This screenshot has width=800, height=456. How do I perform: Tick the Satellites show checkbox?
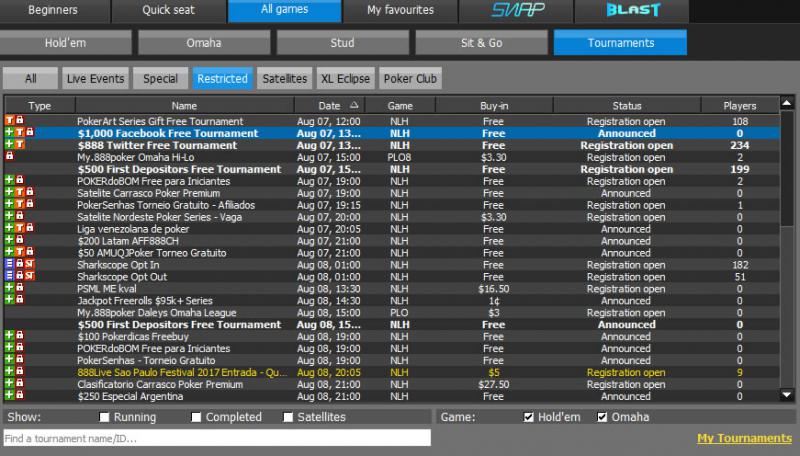288,417
